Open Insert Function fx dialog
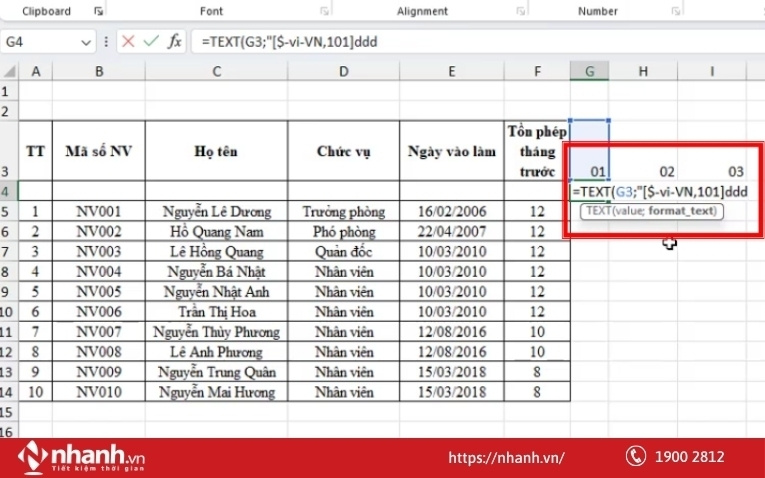765x478 pixels. tap(175, 41)
